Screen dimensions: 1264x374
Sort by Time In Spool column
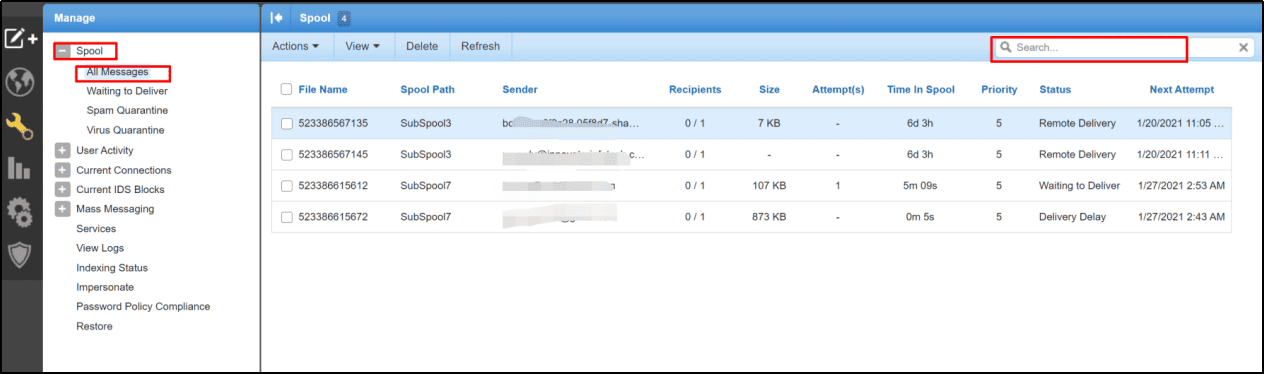click(x=921, y=89)
